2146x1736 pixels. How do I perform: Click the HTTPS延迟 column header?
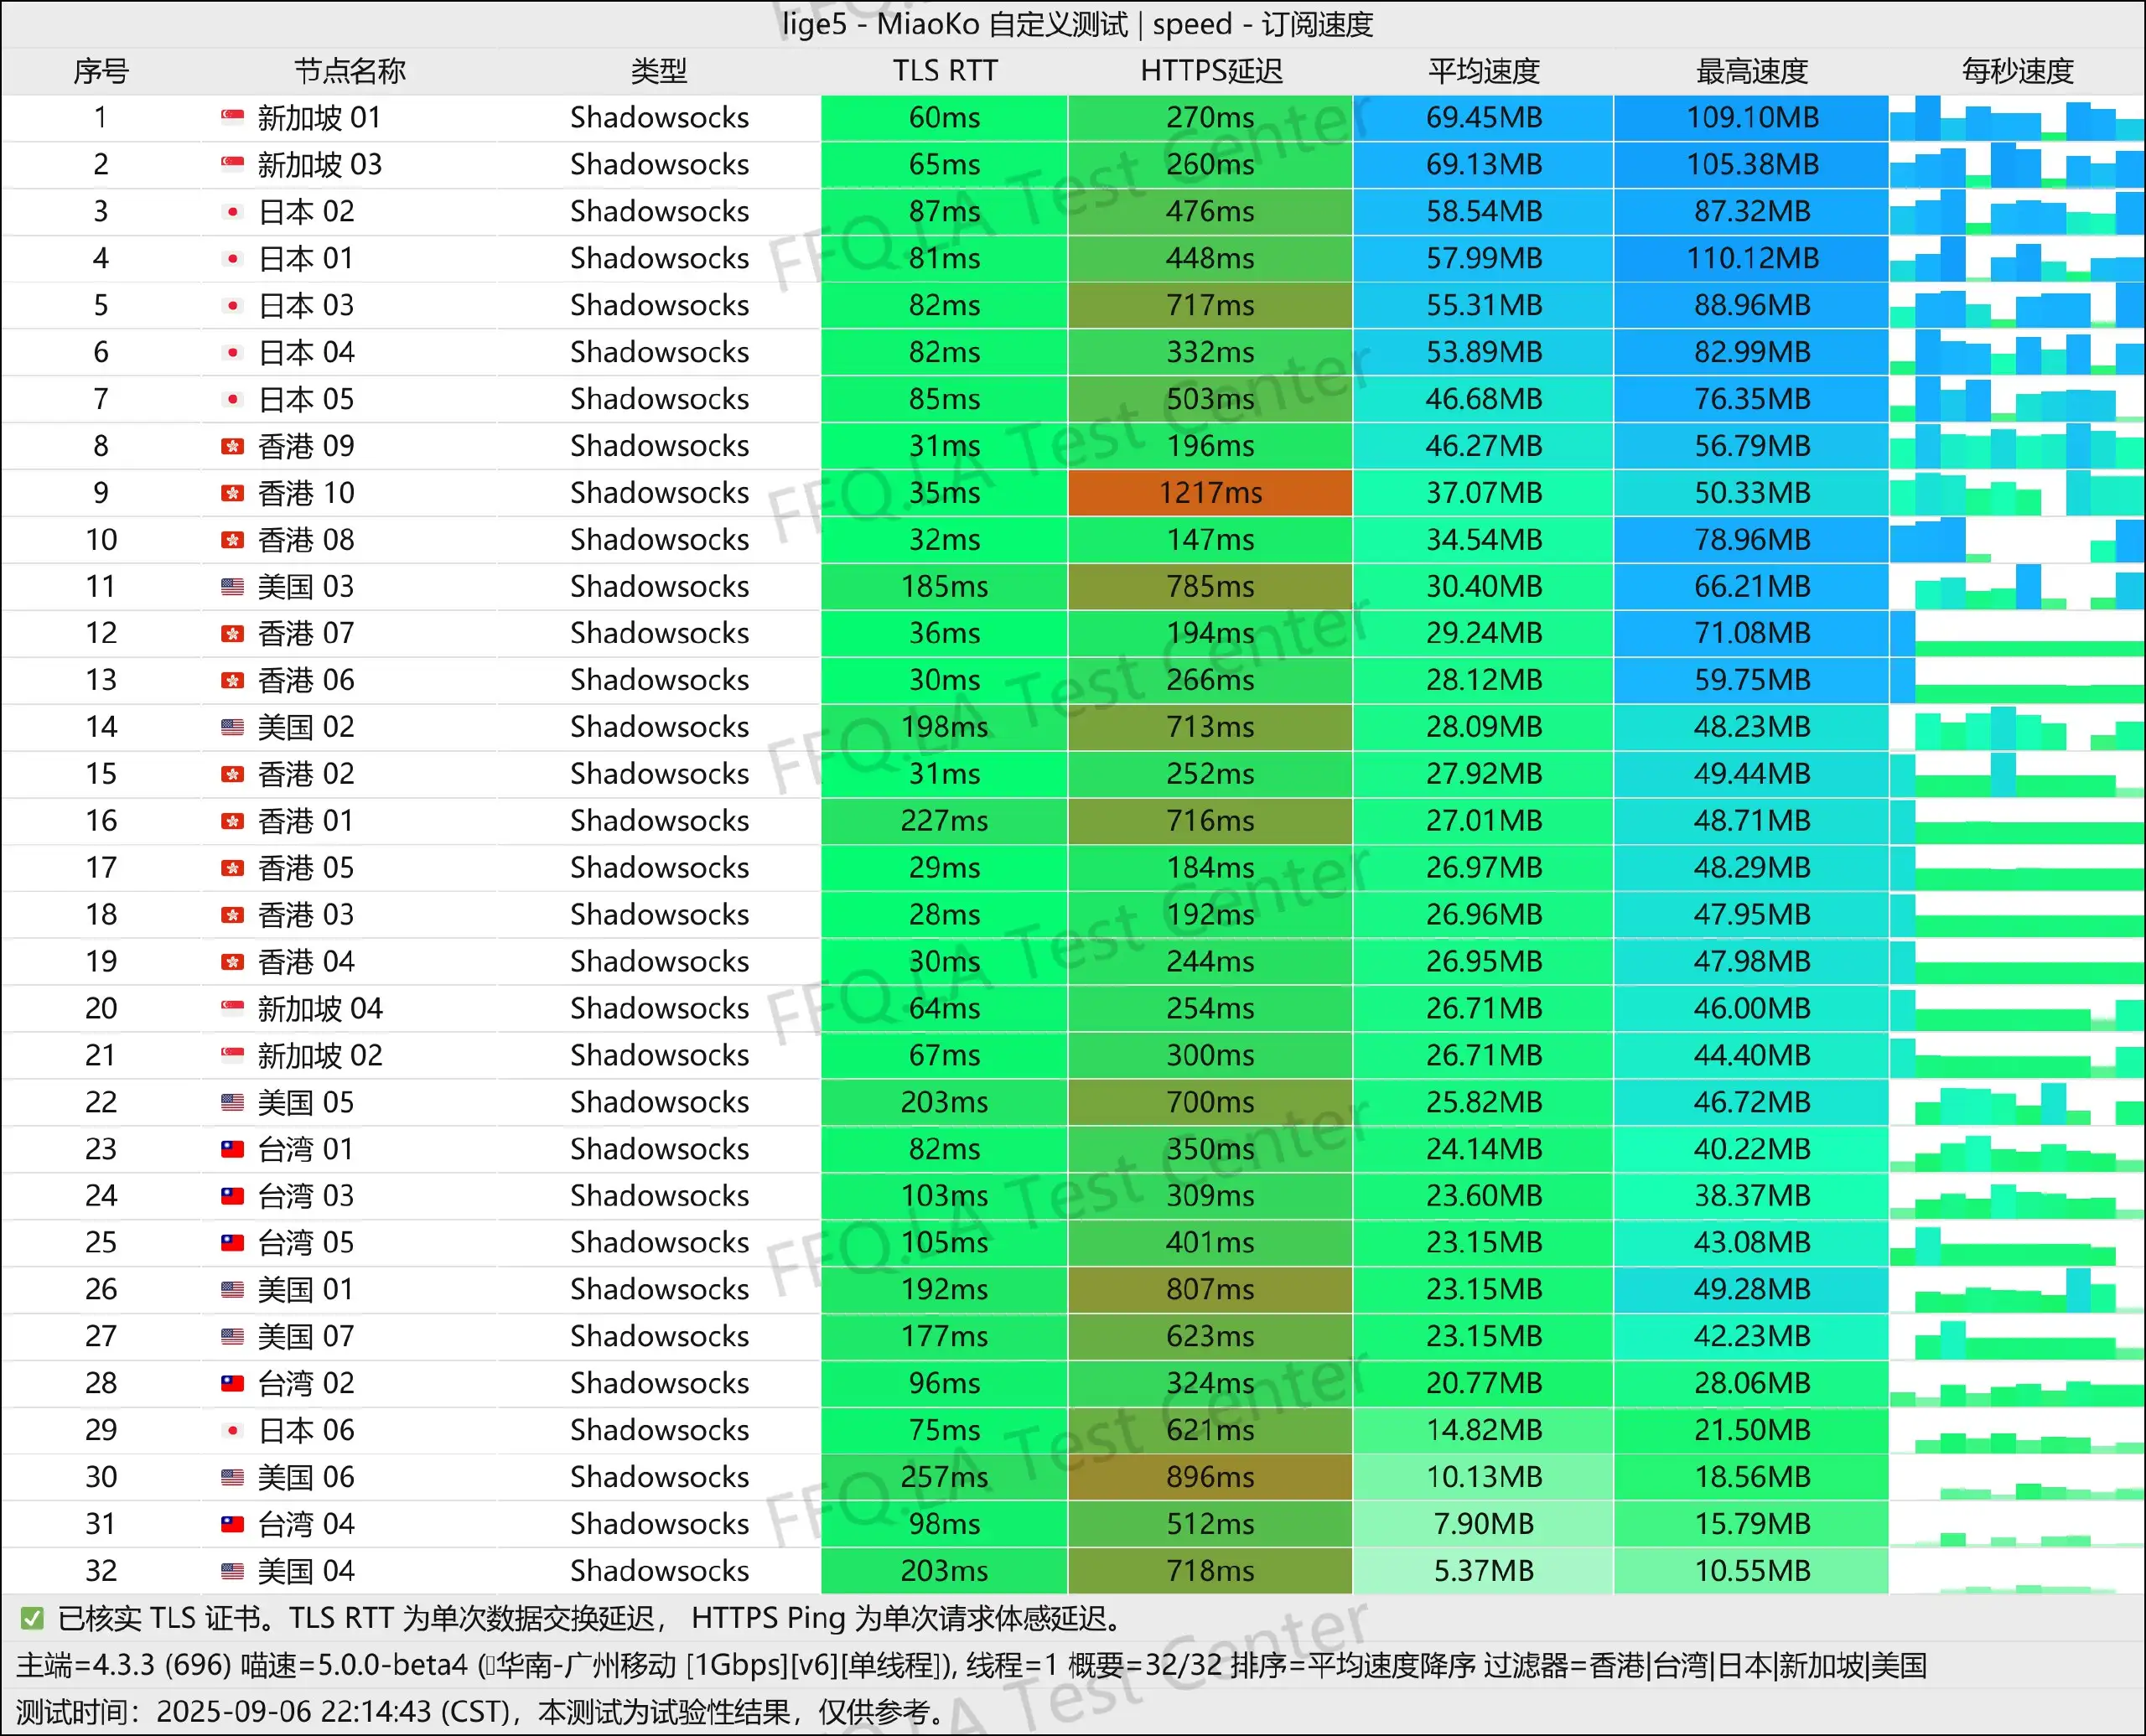pyautogui.click(x=1211, y=71)
